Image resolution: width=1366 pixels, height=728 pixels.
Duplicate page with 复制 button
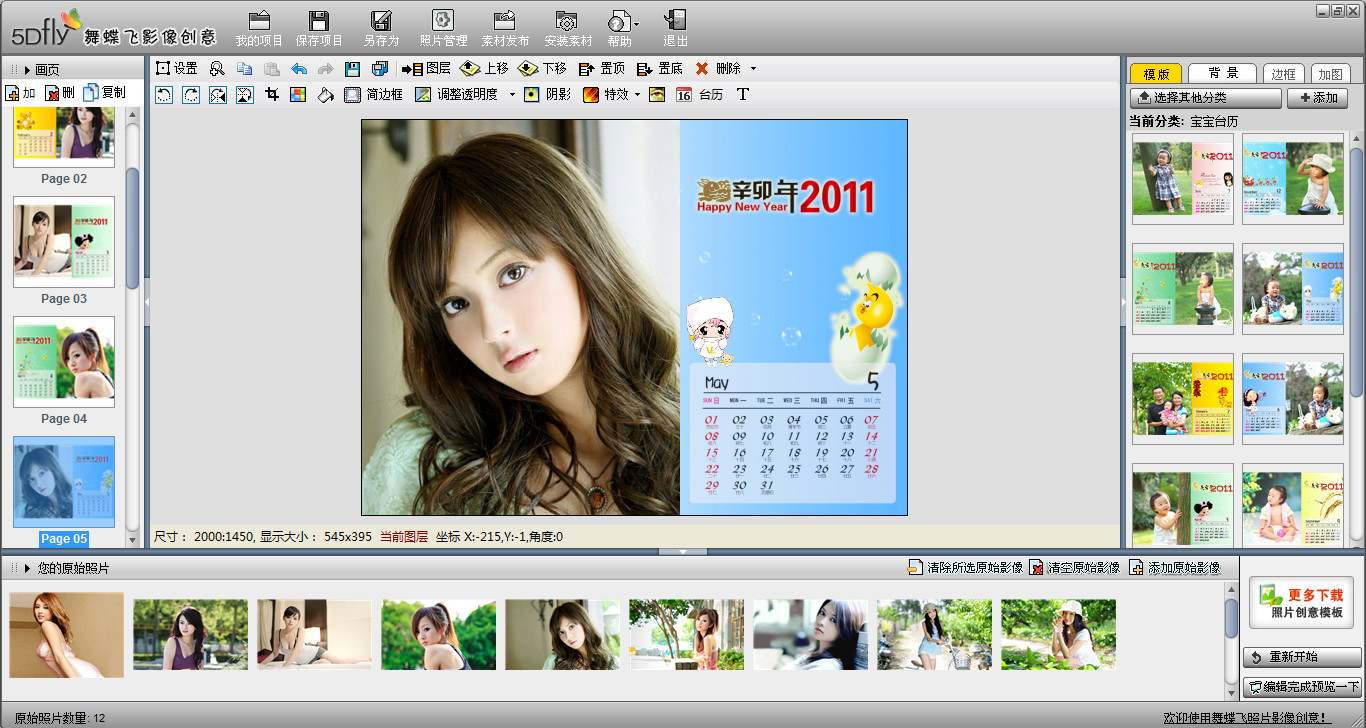[x=105, y=93]
